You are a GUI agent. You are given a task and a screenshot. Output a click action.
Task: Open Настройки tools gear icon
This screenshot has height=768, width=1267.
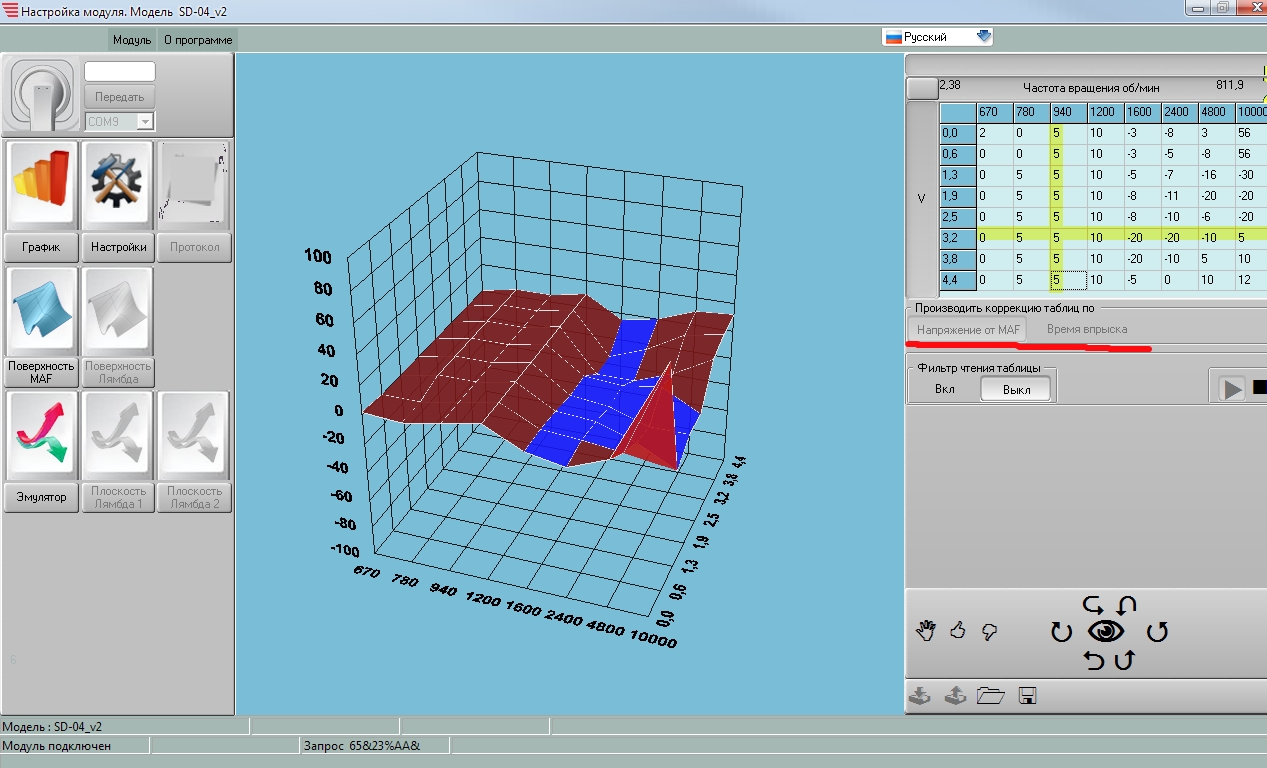(119, 186)
